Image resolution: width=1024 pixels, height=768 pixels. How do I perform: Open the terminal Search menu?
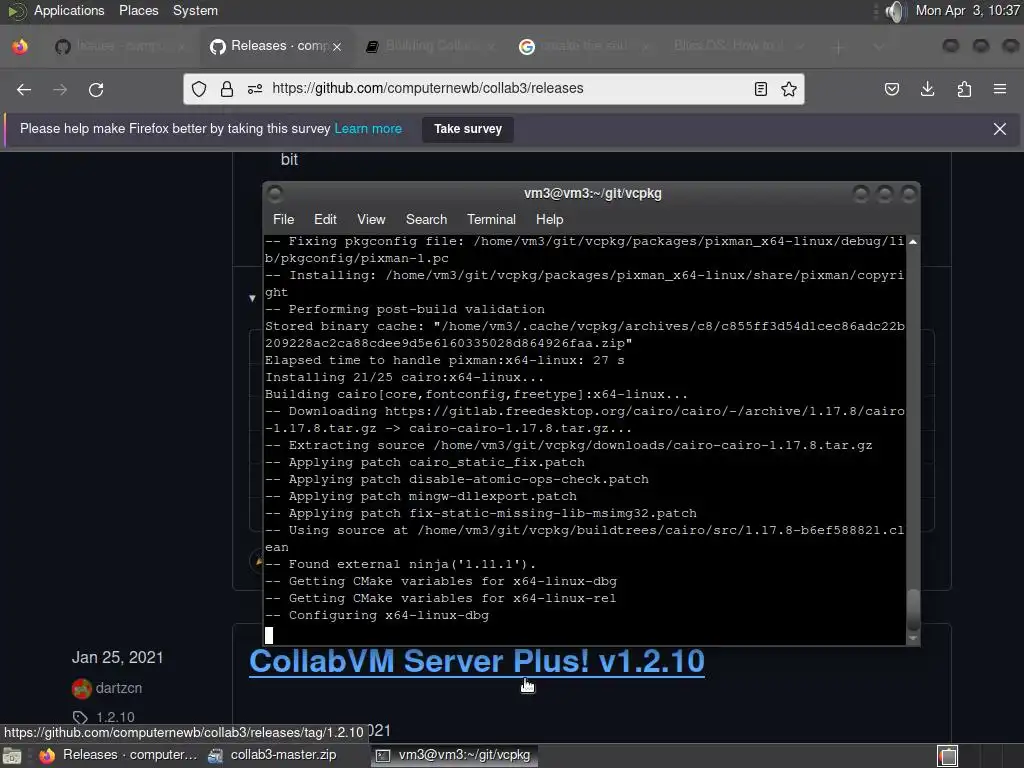point(426,219)
